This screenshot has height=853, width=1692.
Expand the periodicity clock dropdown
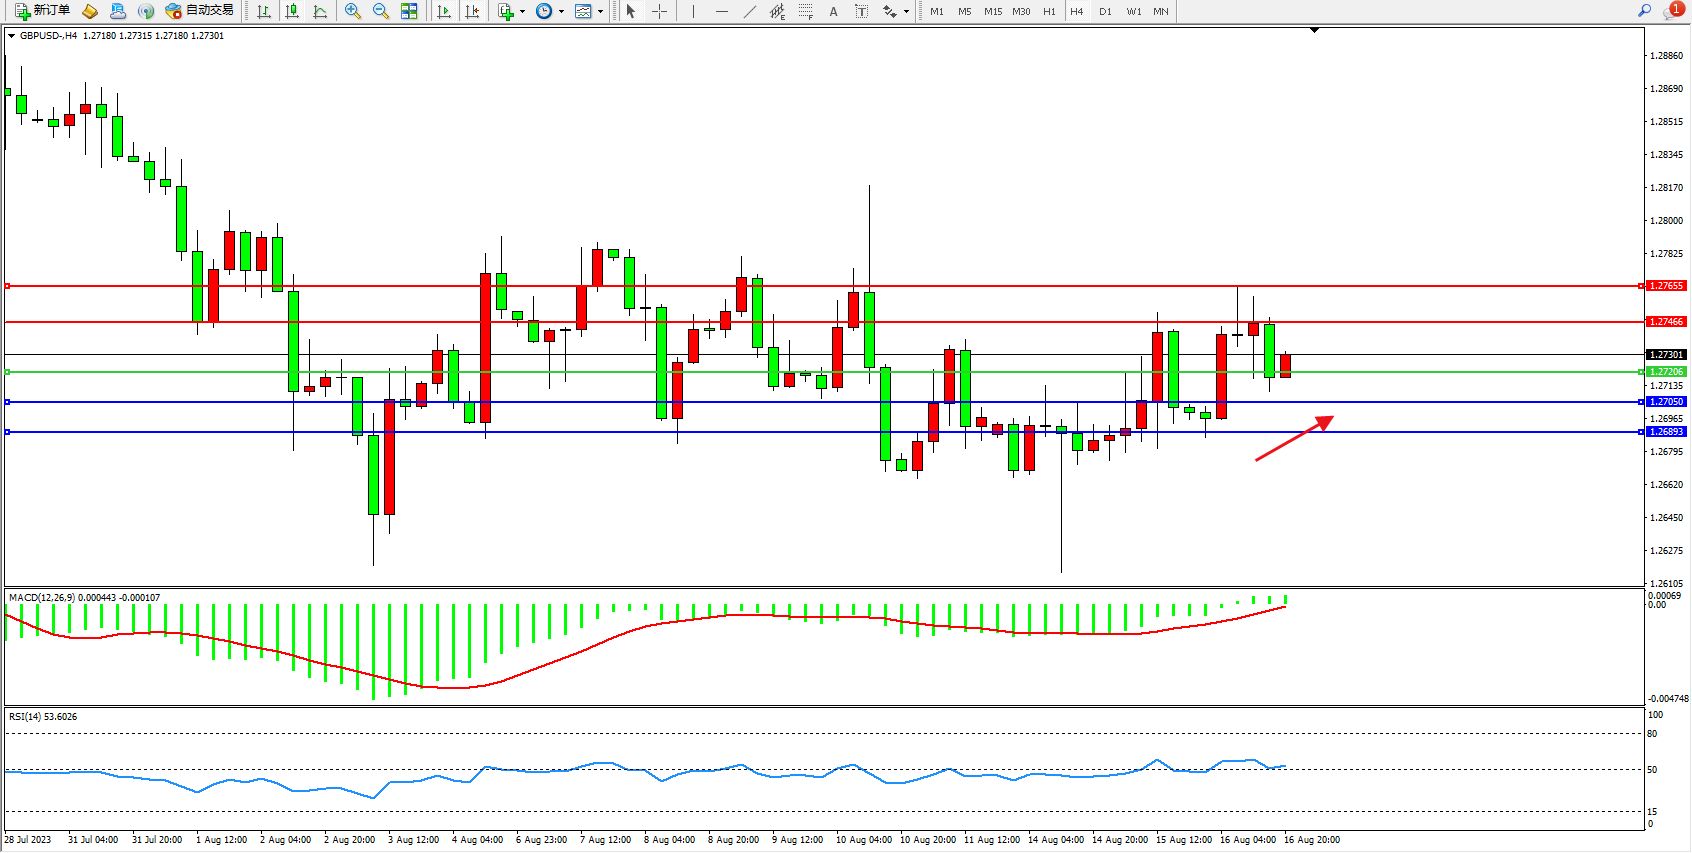pos(561,12)
